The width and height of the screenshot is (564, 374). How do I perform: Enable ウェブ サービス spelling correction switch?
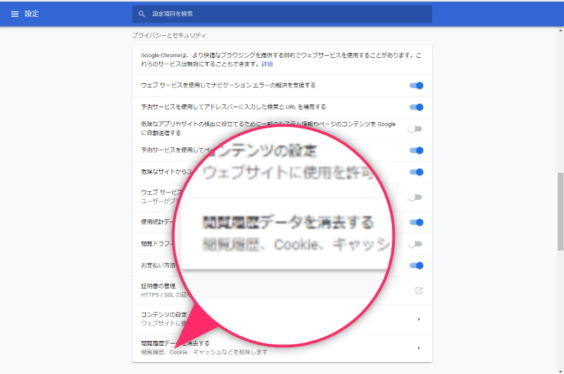tap(415, 197)
